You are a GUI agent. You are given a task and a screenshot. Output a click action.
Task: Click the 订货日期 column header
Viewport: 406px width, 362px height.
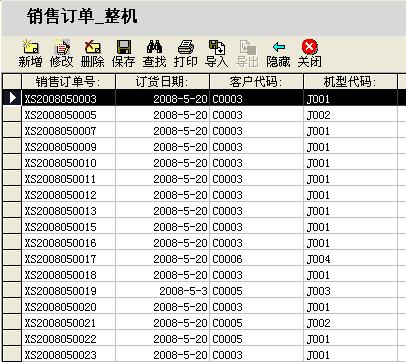162,82
